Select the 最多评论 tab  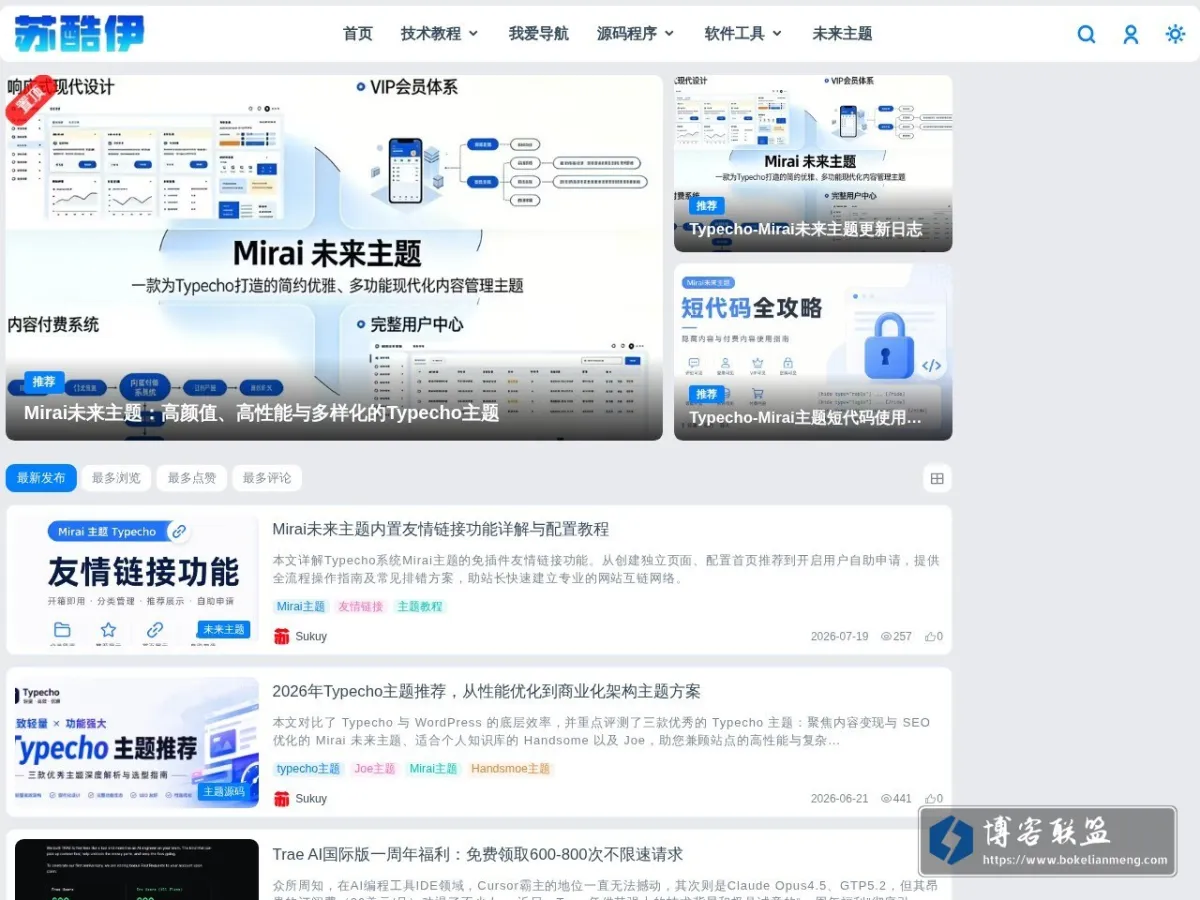pos(267,478)
